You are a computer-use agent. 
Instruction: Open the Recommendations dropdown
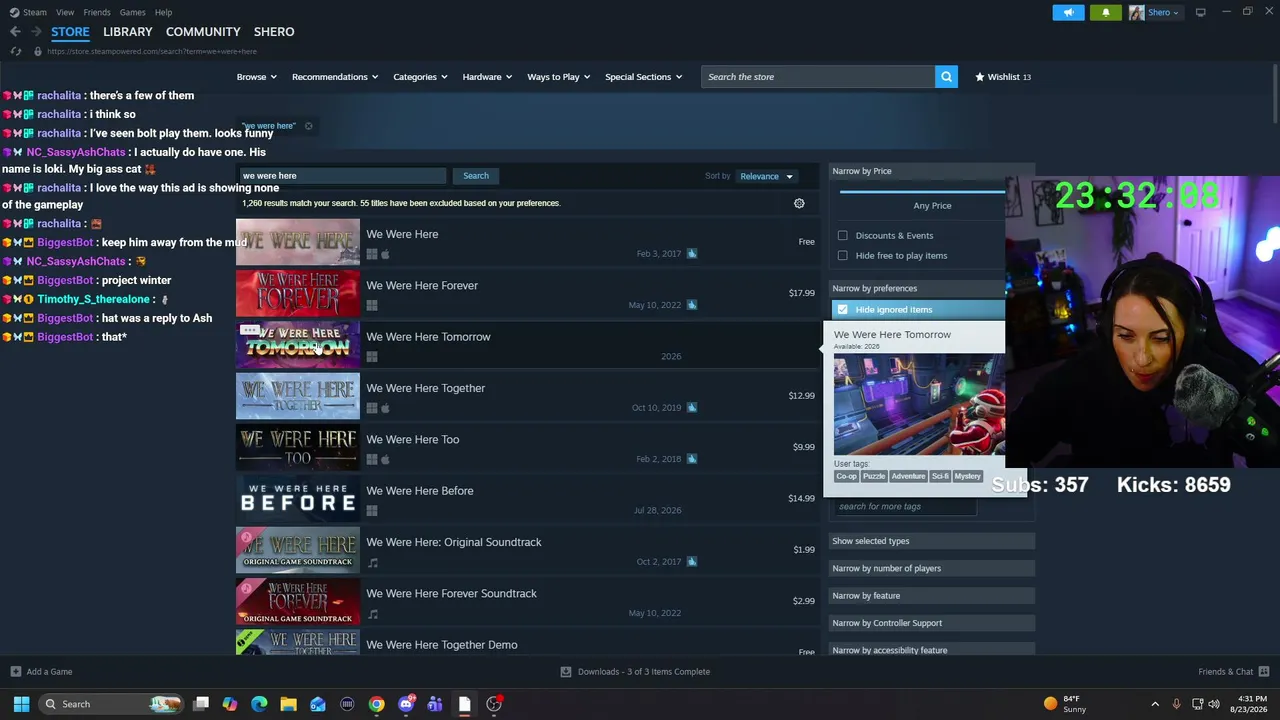point(335,77)
